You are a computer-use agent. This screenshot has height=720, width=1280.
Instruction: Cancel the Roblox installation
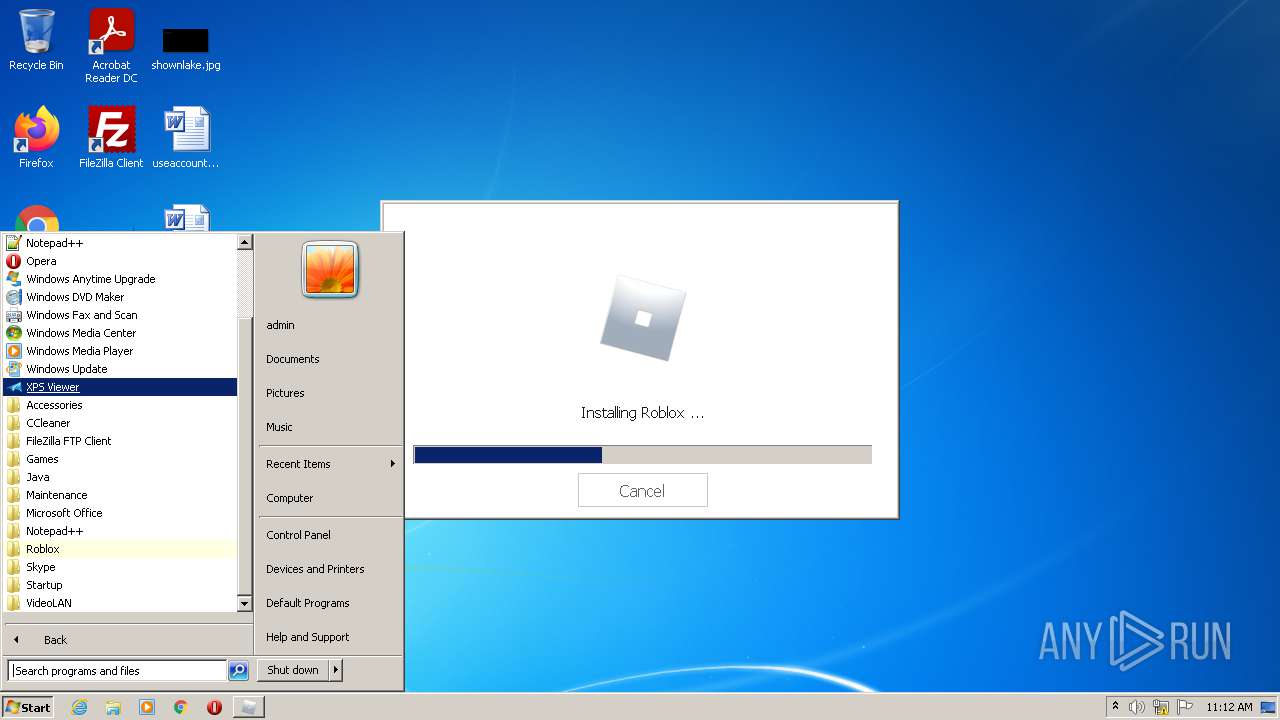(642, 490)
